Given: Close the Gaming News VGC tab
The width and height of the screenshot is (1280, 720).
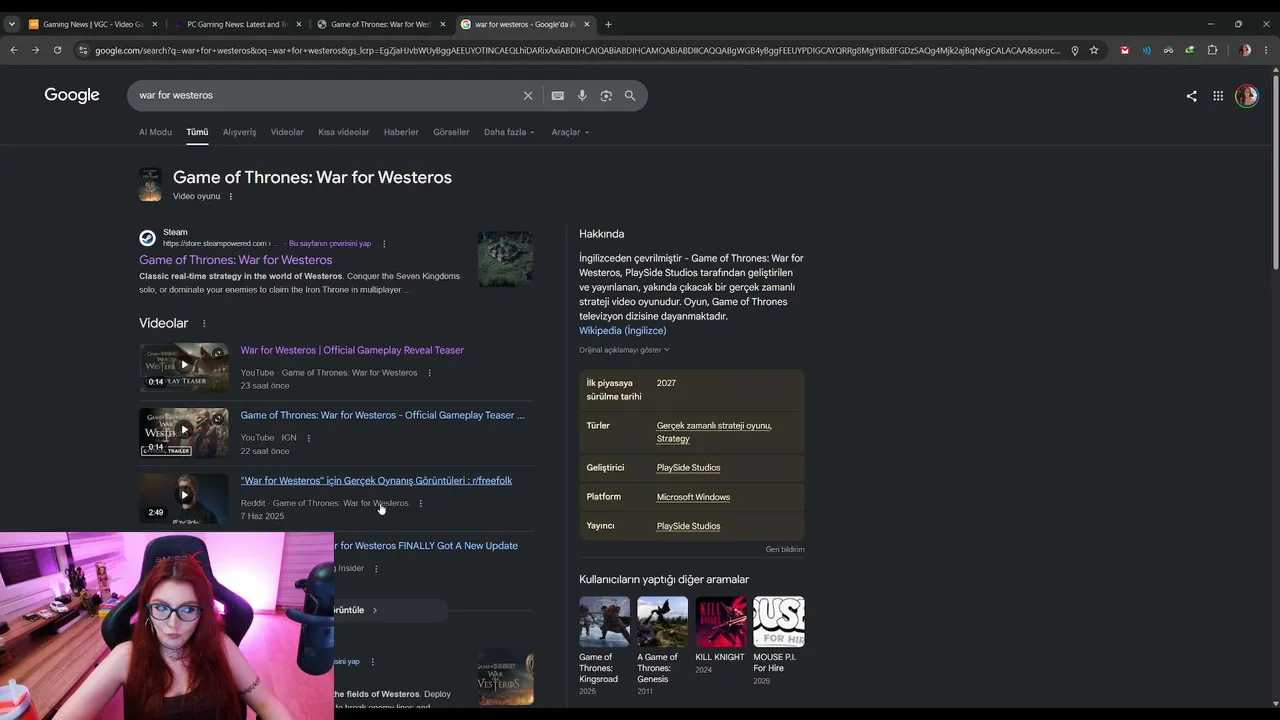Looking at the screenshot, I should click(x=154, y=24).
